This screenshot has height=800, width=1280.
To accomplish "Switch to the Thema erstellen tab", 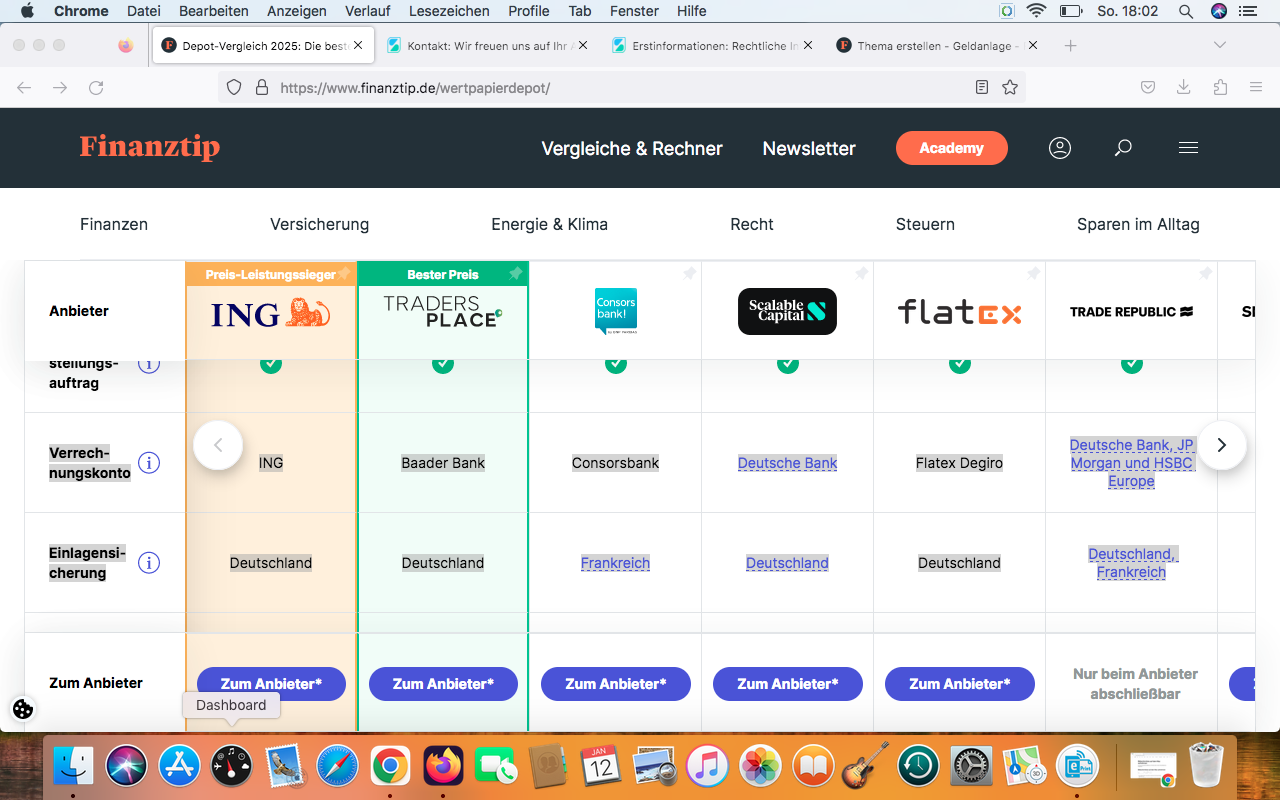I will pos(936,46).
